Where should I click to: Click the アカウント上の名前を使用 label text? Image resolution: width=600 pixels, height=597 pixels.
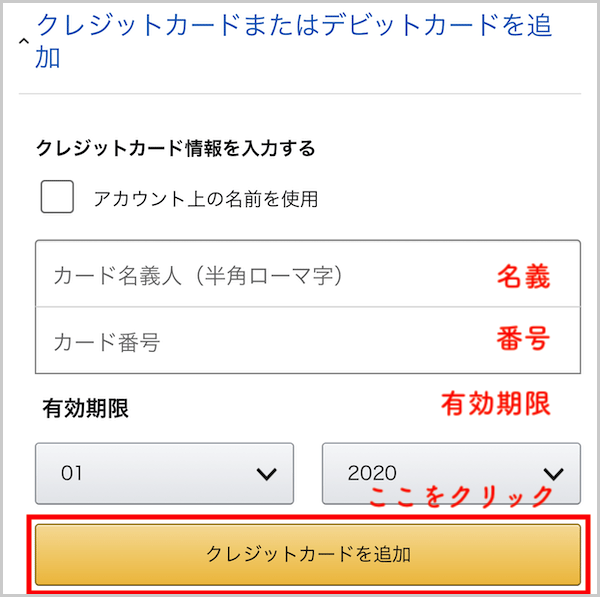(205, 198)
